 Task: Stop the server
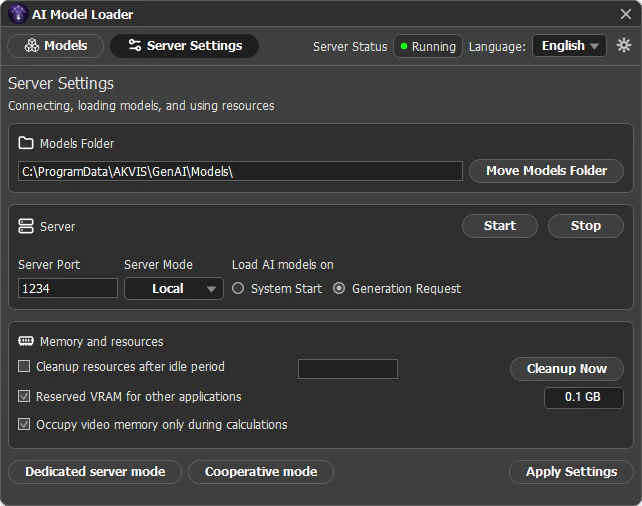585,226
